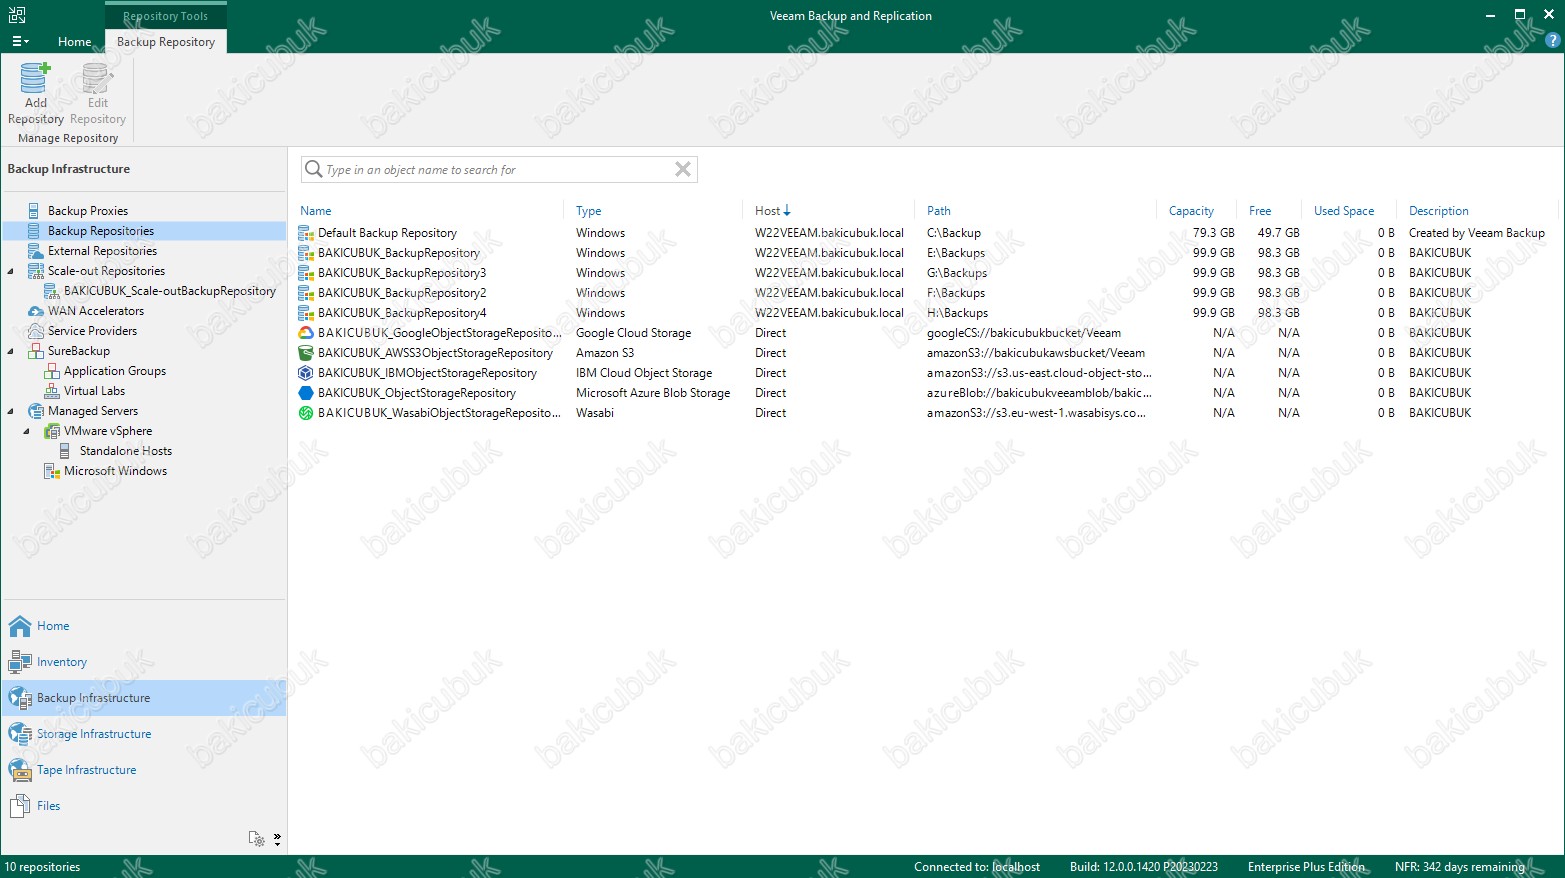Click the IBM Cloud Object Storage repository icon
Image resolution: width=1565 pixels, height=878 pixels.
point(306,373)
